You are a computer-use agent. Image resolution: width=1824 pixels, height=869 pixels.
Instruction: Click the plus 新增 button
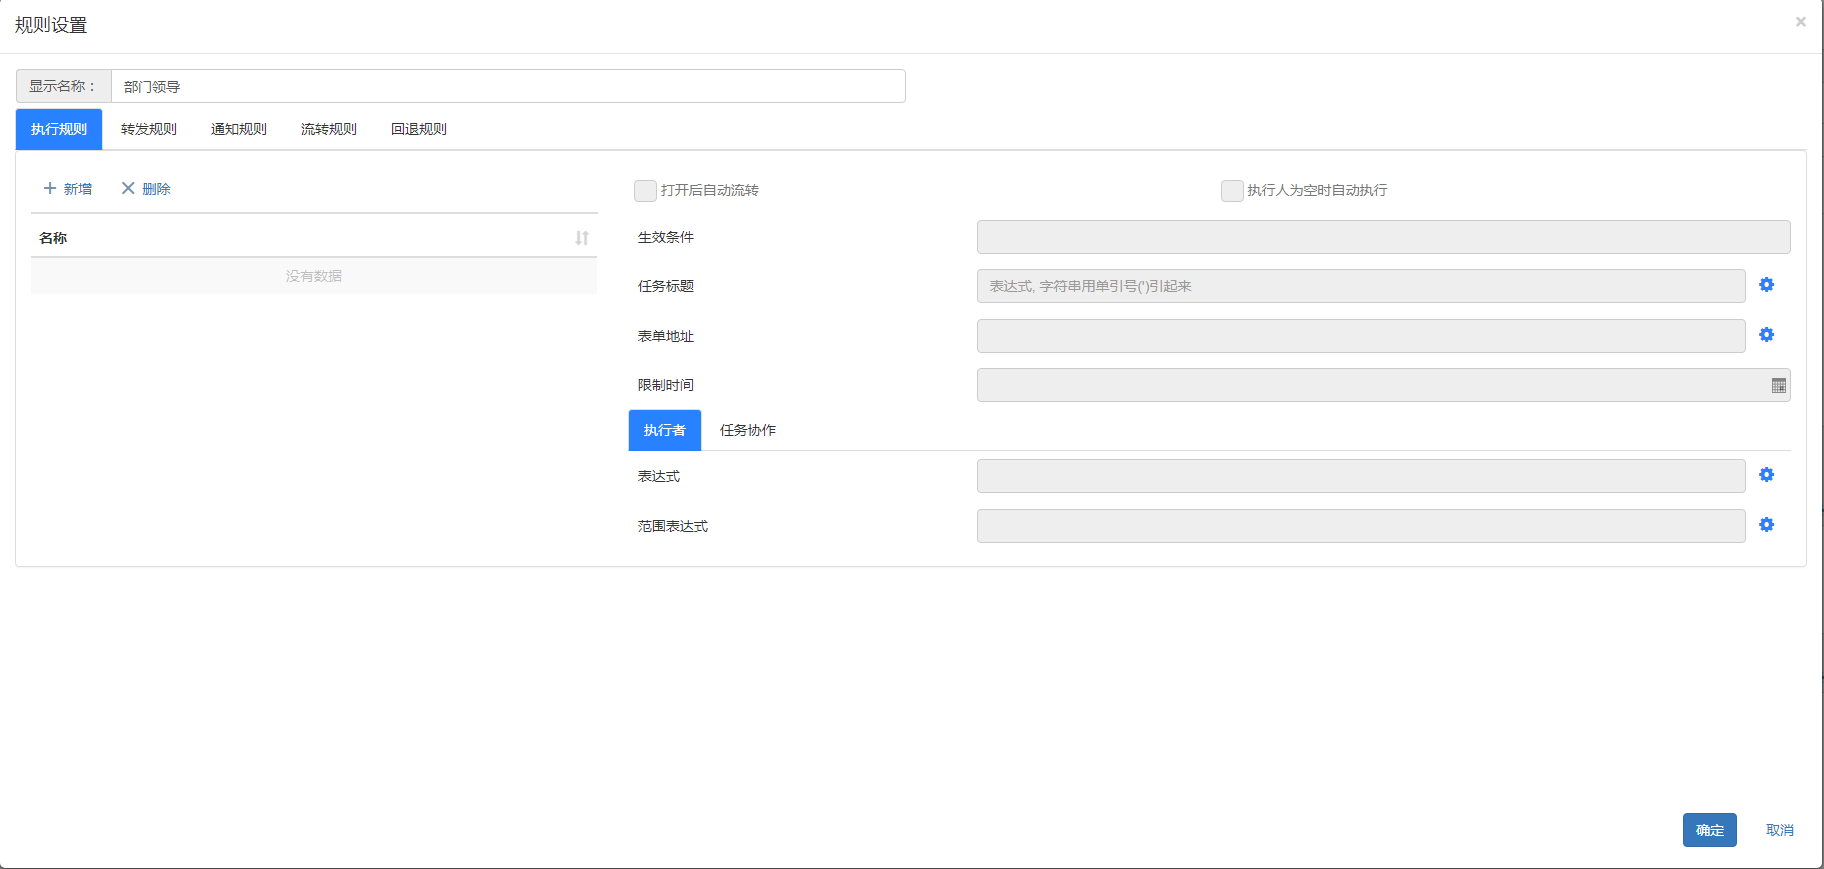pyautogui.click(x=68, y=189)
